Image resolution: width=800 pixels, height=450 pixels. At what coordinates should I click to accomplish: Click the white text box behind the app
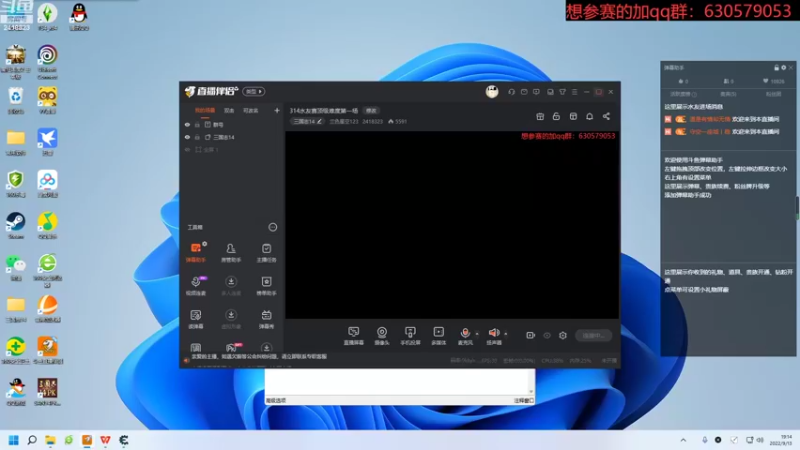[x=396, y=382]
